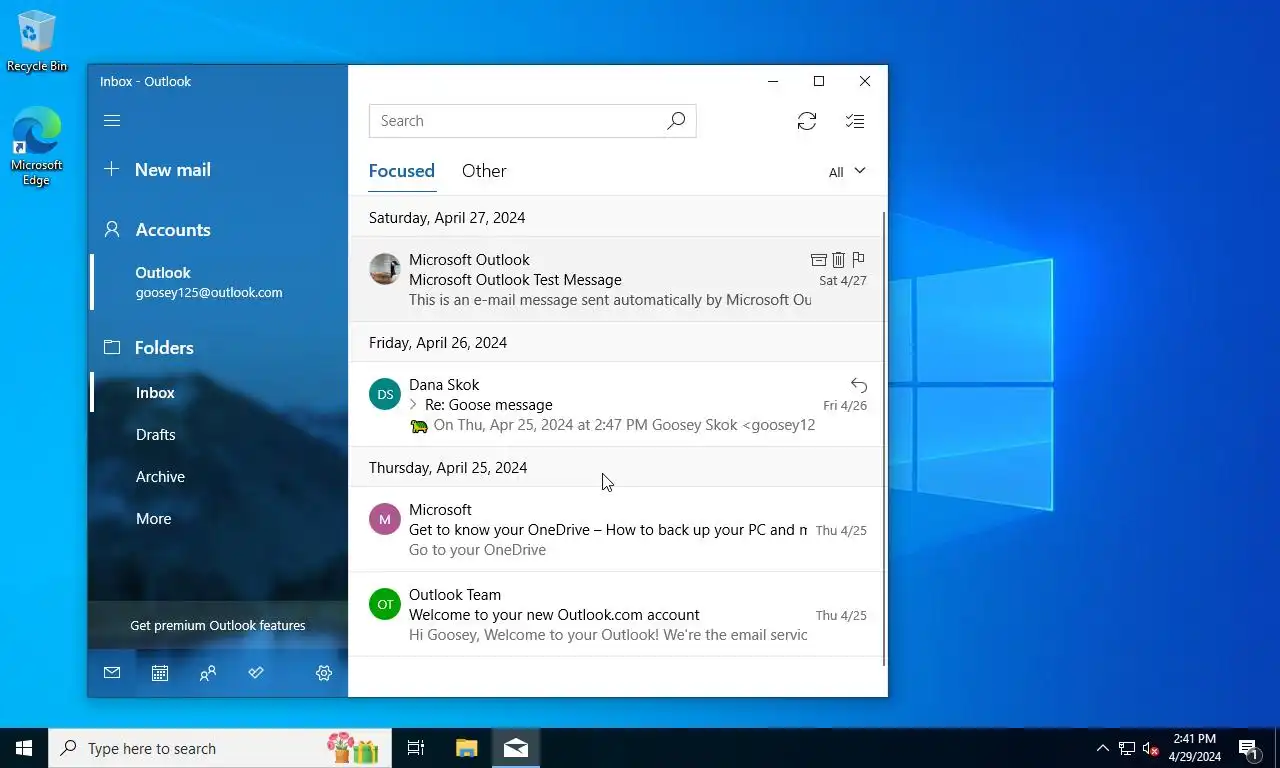Click the New mail plus icon
The image size is (1280, 768).
[x=112, y=170]
